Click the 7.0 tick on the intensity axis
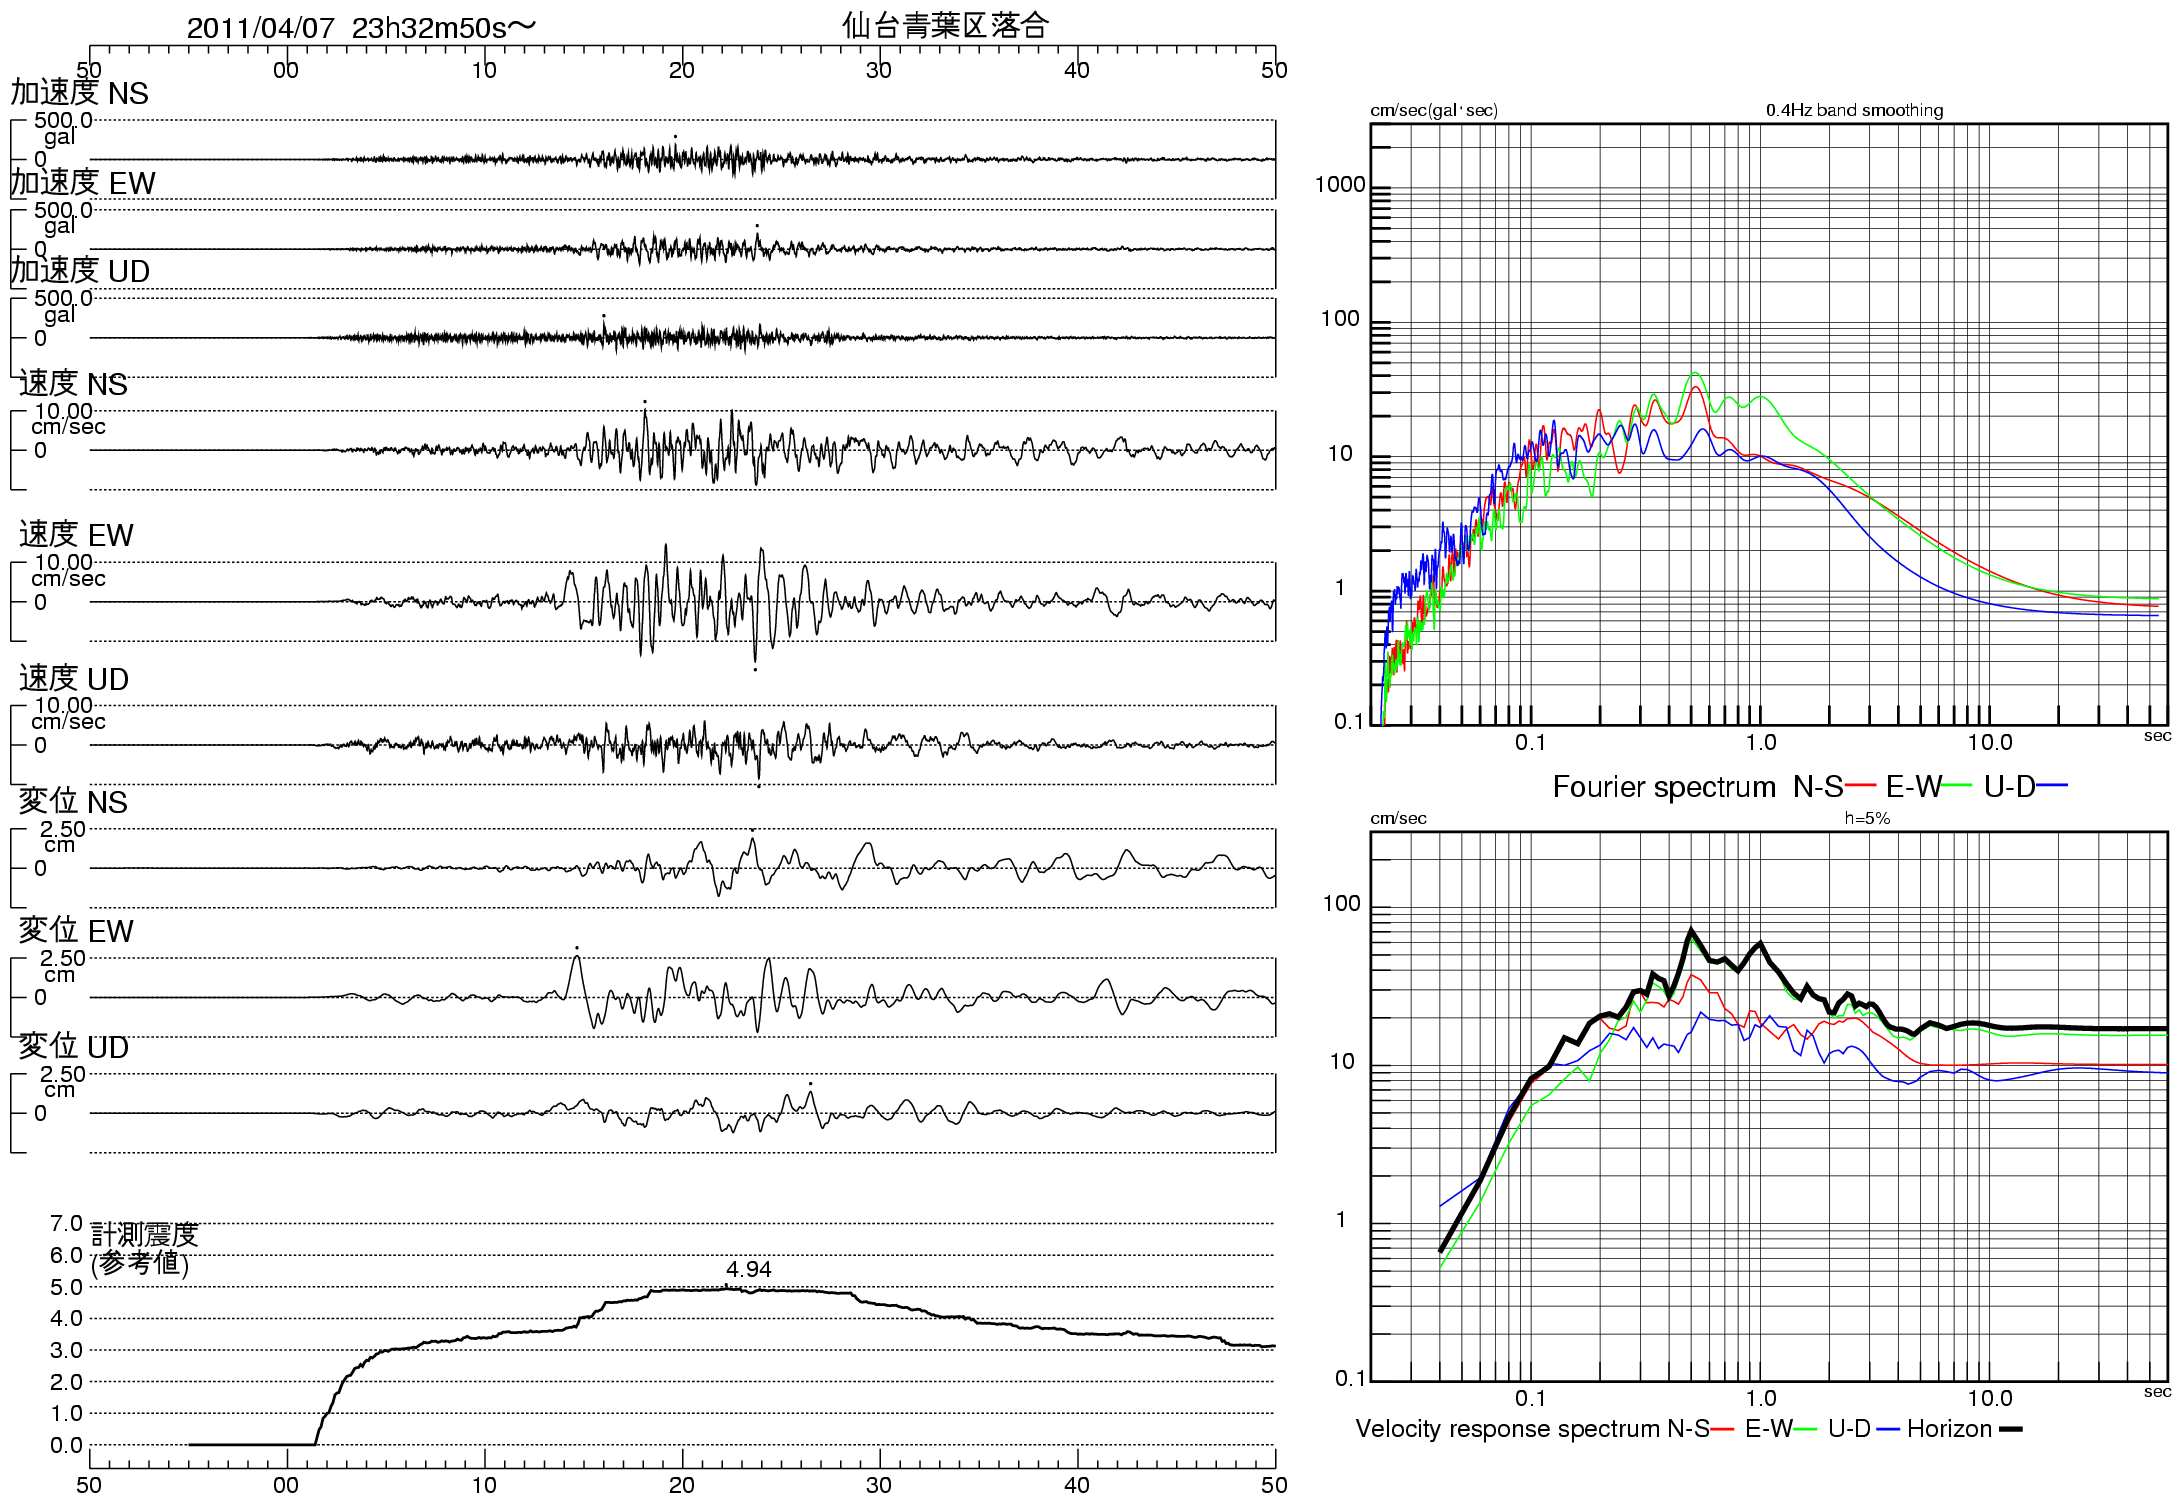 pos(66,1224)
